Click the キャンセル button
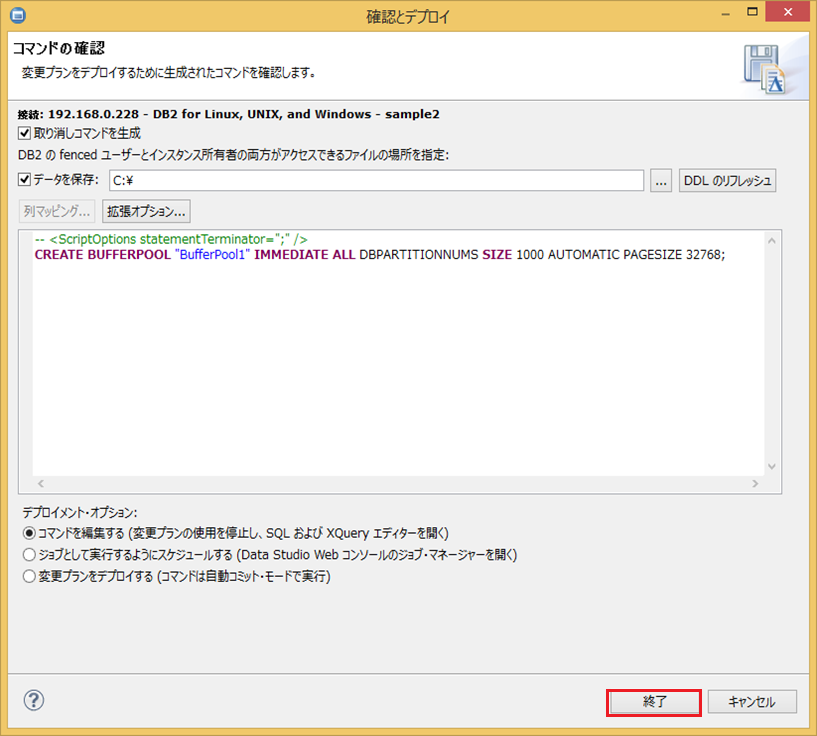 point(752,703)
